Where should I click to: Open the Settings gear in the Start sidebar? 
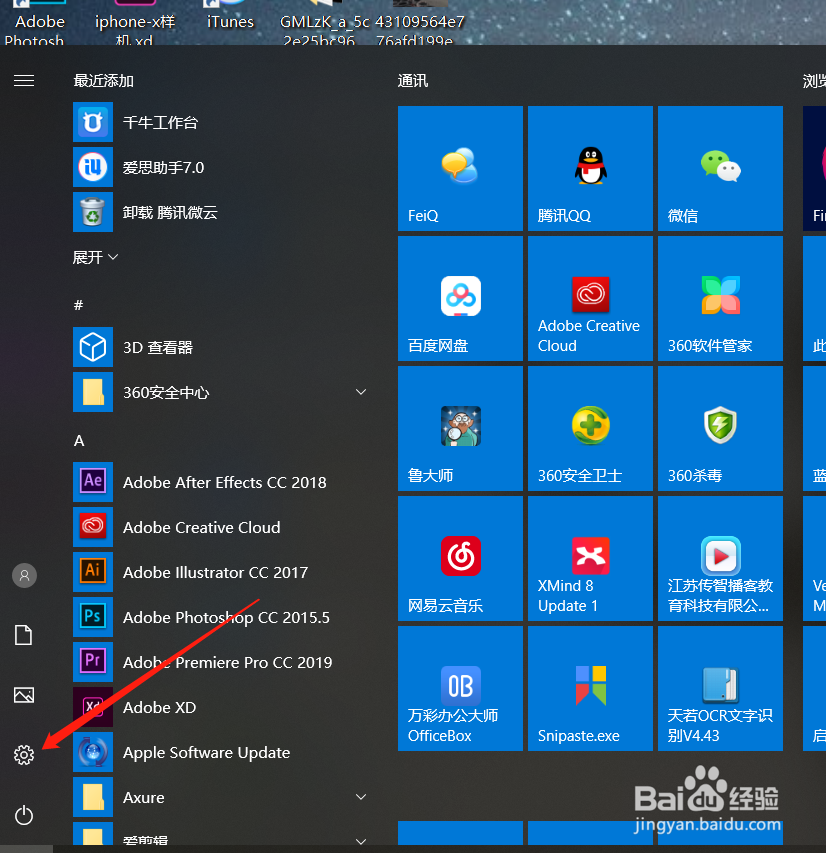(24, 755)
